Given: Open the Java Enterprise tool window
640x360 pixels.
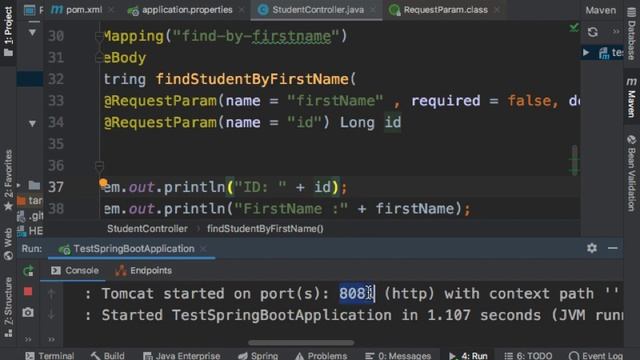Looking at the screenshot, I should (182, 356).
